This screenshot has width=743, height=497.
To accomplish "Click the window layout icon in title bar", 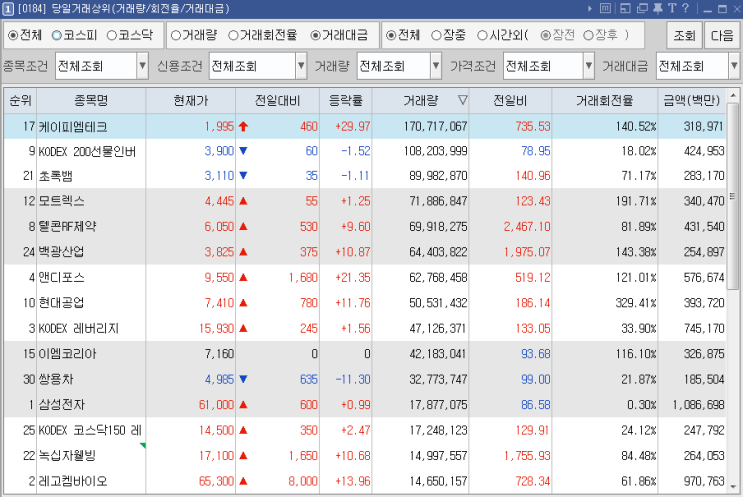I will (625, 8).
